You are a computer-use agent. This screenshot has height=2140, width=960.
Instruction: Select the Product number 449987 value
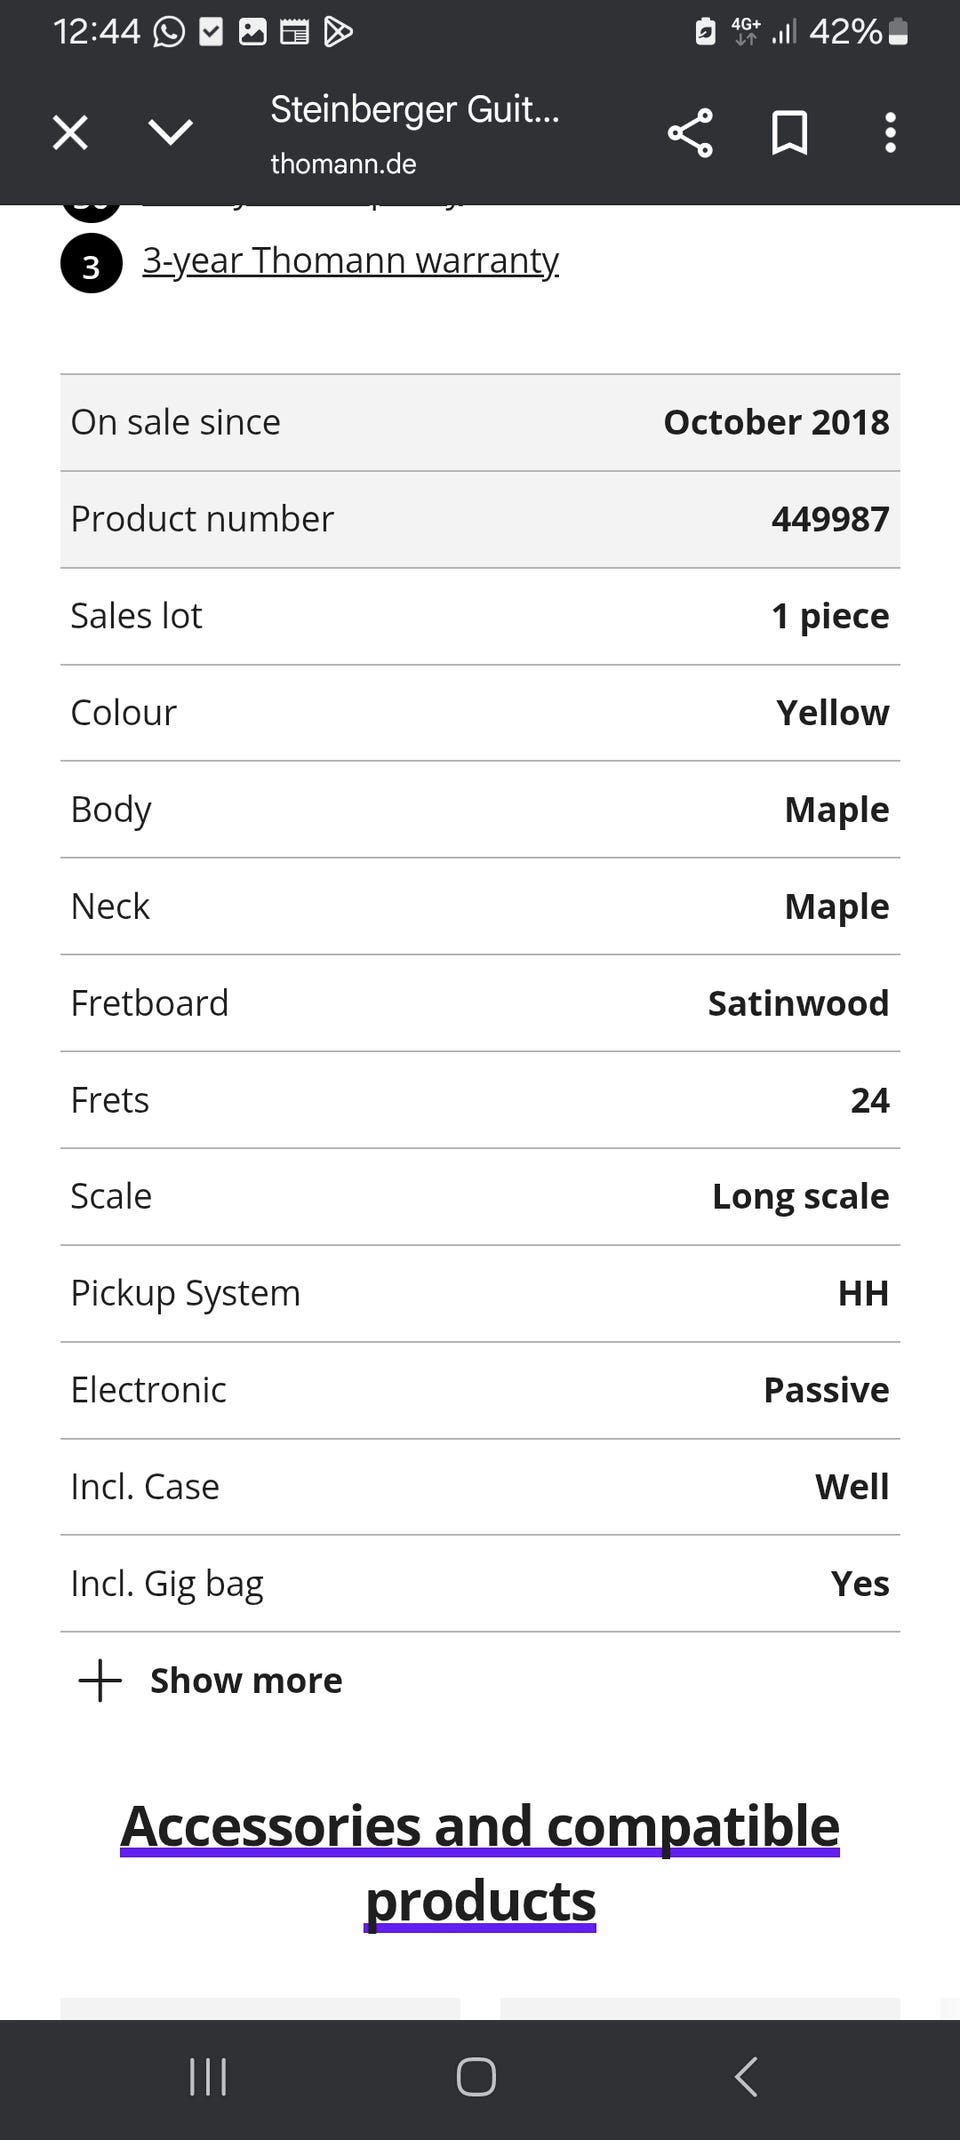(x=830, y=519)
